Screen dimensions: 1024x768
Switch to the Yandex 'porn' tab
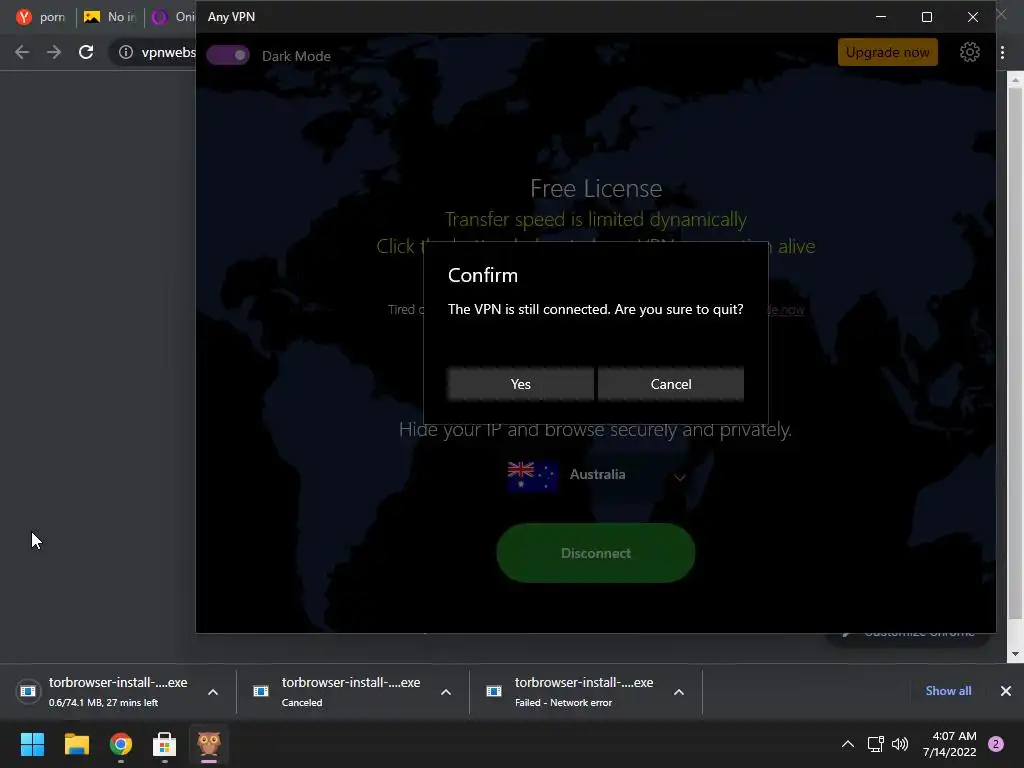tap(40, 17)
